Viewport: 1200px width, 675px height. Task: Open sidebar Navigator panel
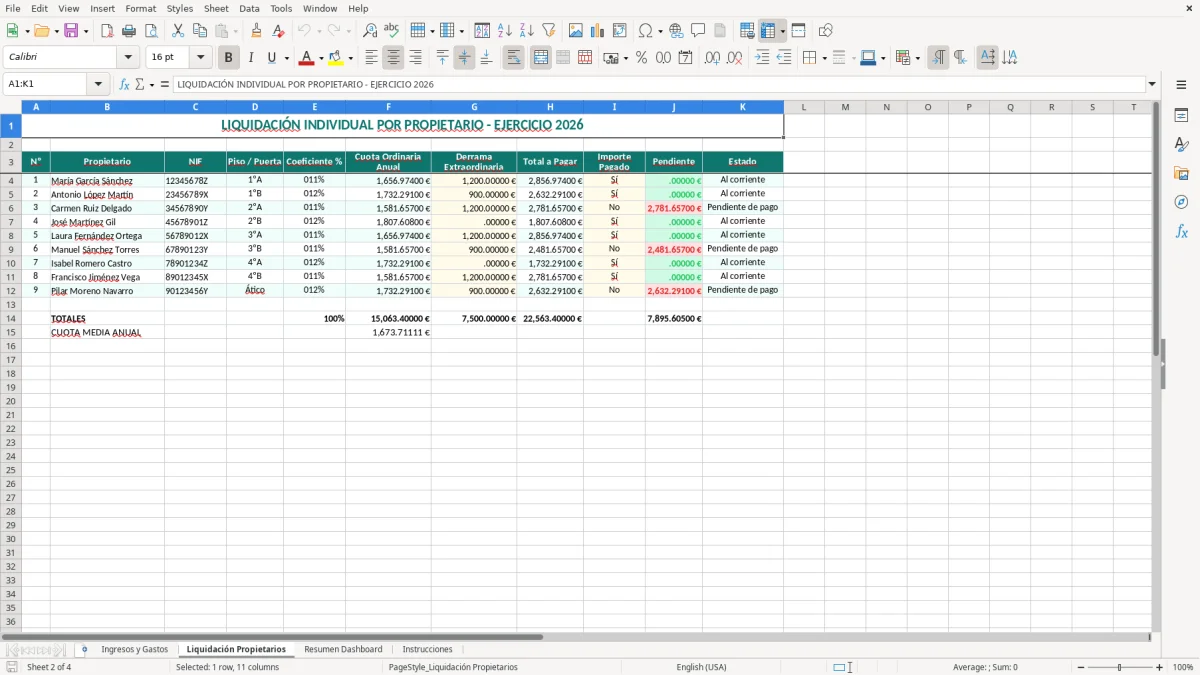1181,202
